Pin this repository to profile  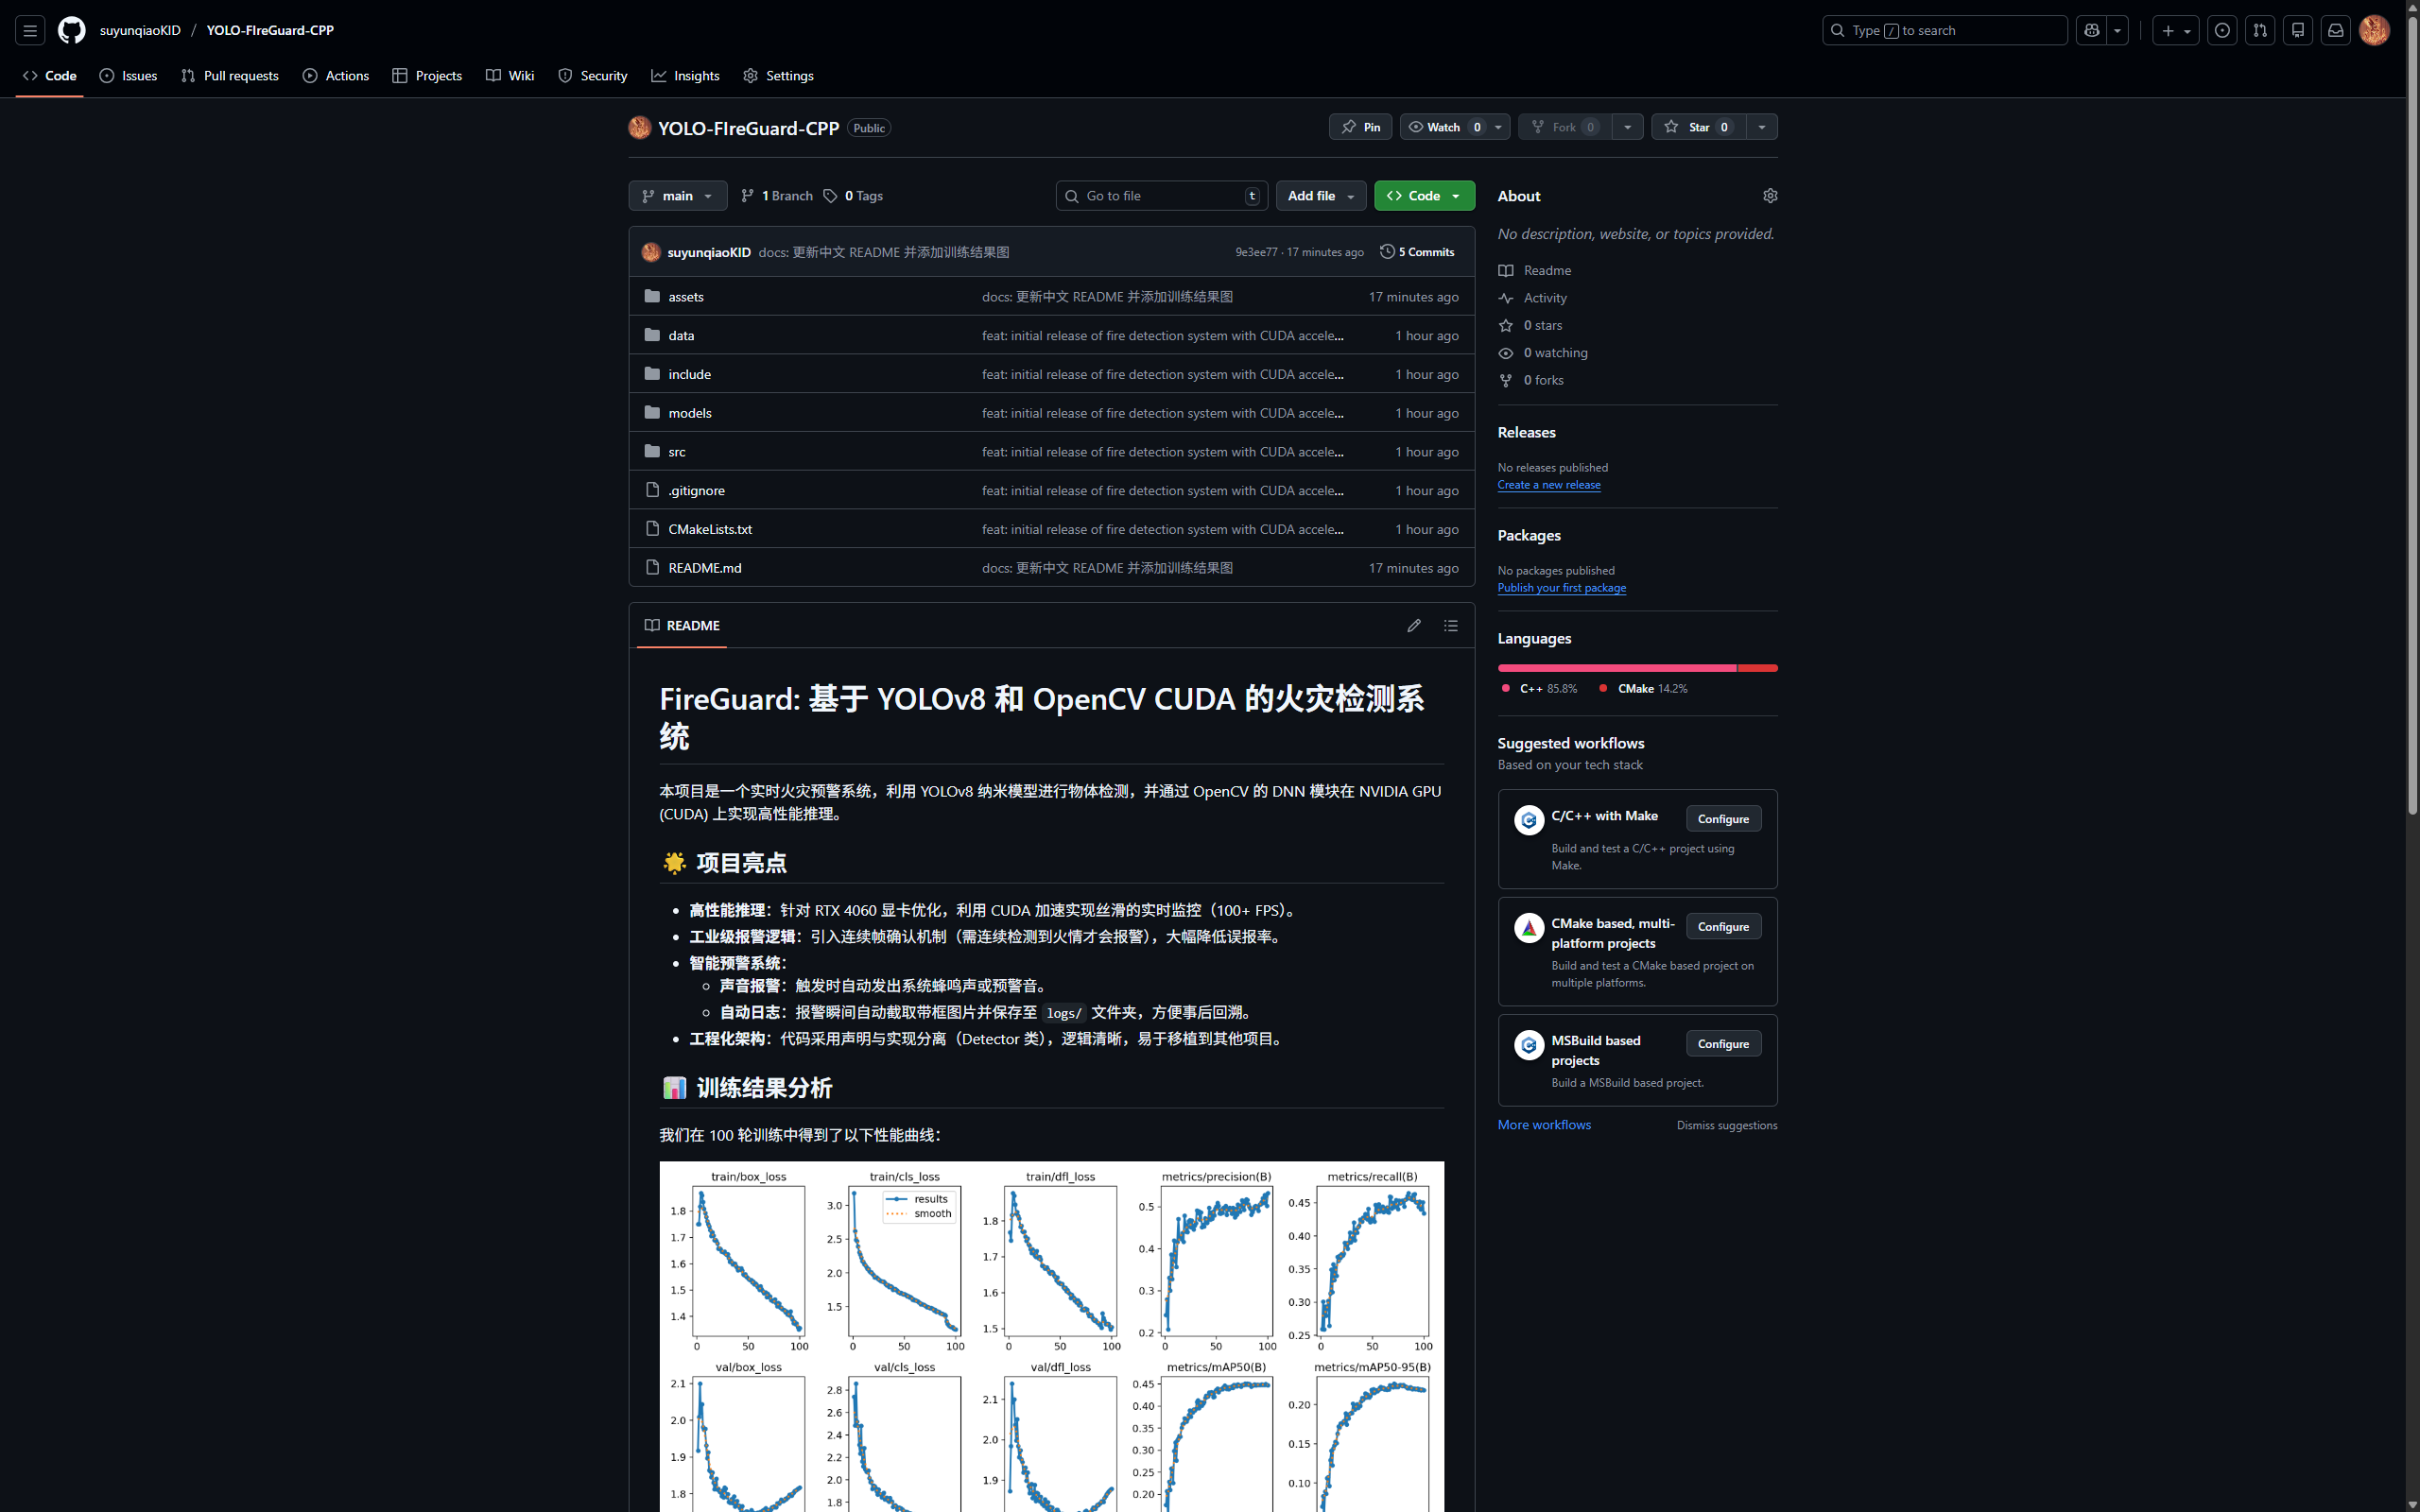click(1360, 127)
